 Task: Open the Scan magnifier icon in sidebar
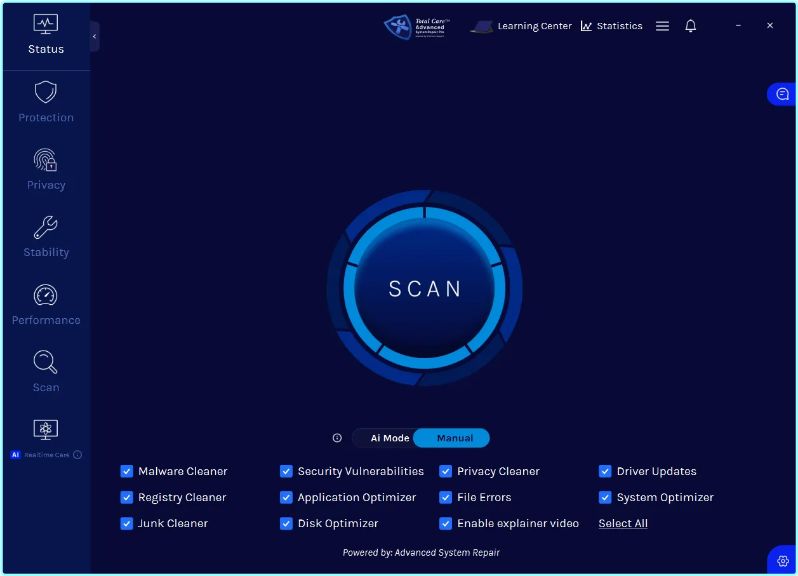point(46,362)
